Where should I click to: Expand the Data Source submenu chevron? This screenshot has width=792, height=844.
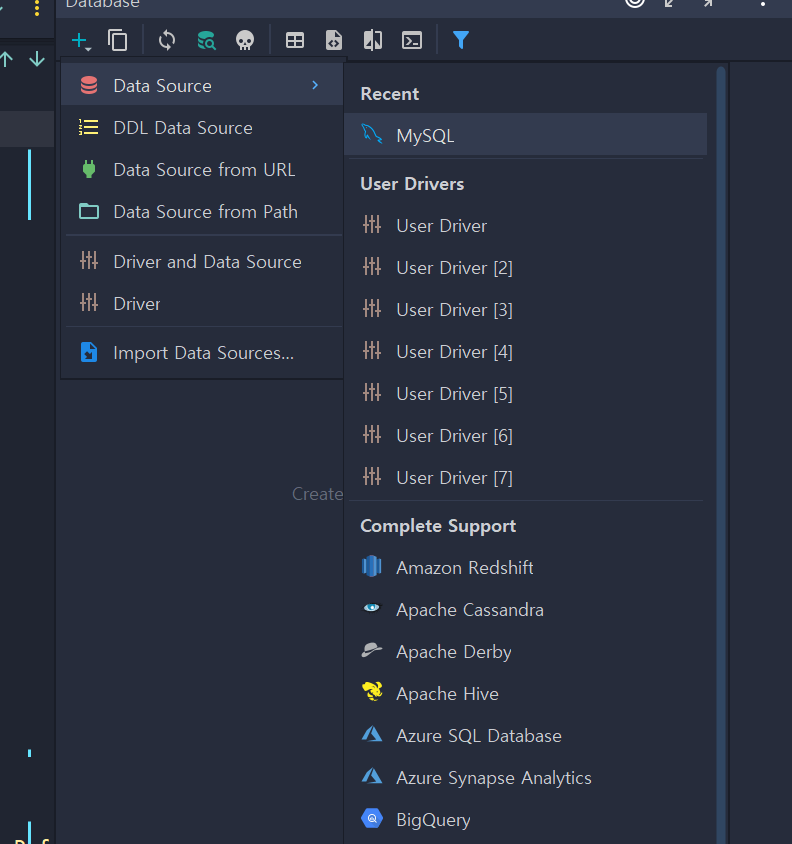point(315,85)
